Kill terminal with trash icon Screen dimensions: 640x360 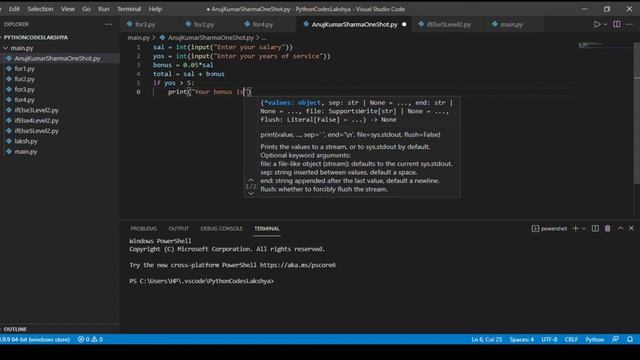[607, 229]
